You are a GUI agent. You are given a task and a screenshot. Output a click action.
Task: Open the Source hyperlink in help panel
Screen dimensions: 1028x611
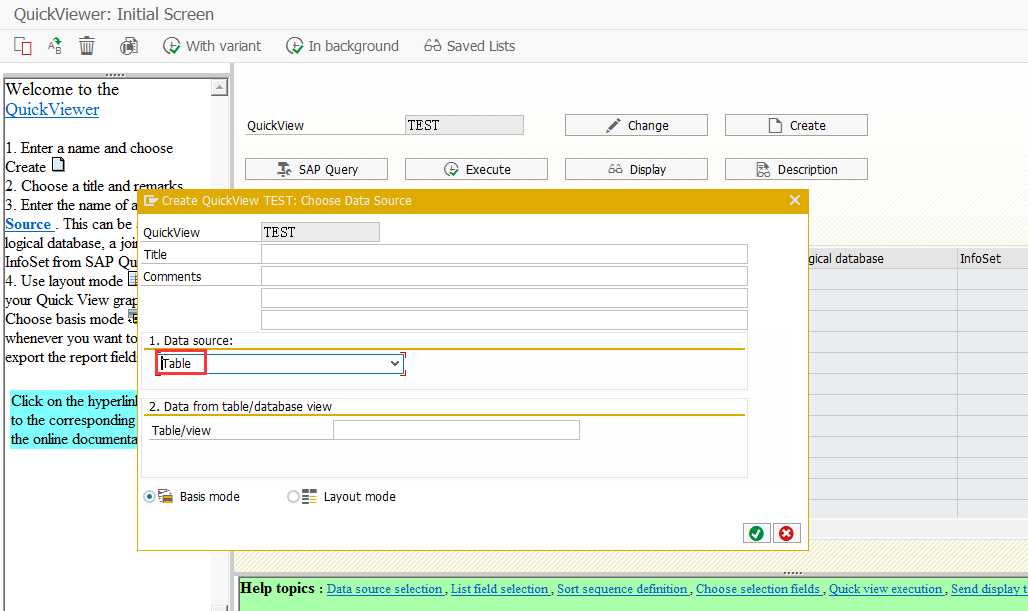(x=29, y=224)
